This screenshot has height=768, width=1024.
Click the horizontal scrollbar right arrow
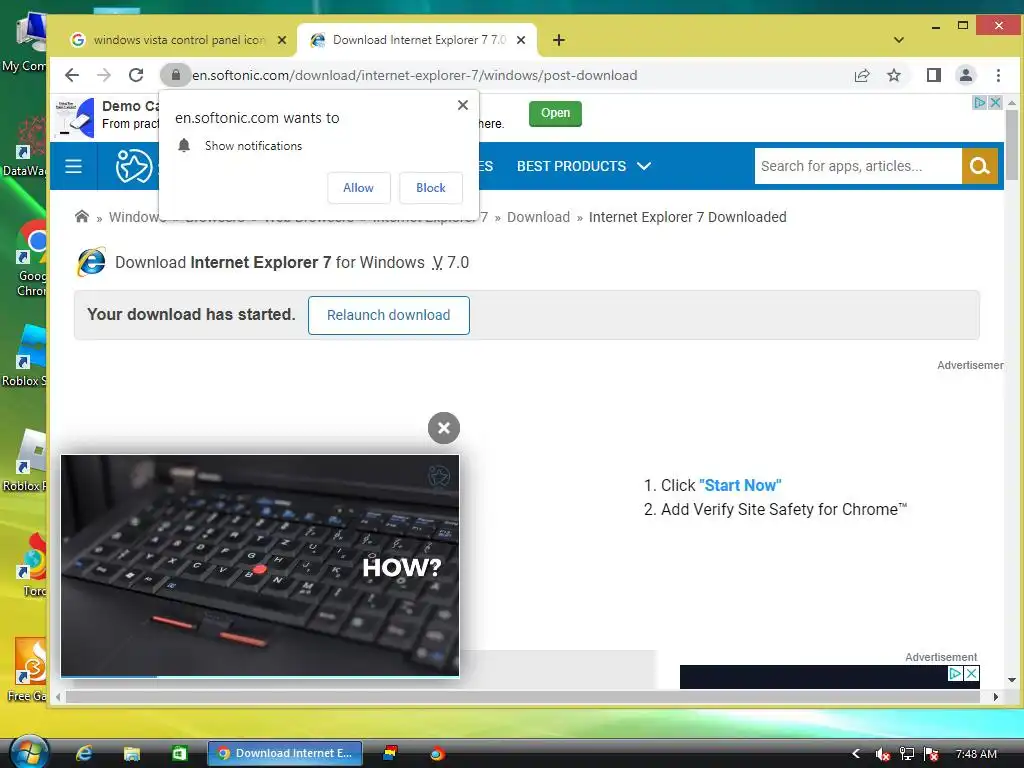tap(995, 697)
